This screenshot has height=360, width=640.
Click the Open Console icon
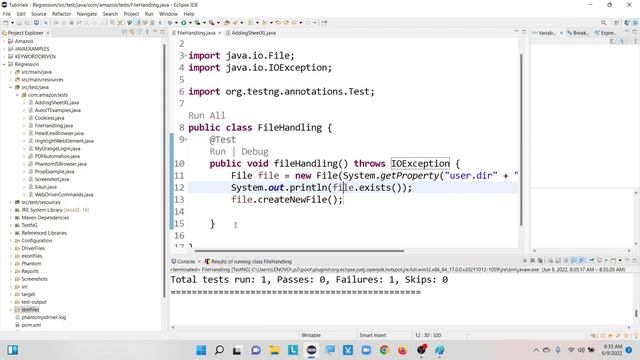point(613,260)
